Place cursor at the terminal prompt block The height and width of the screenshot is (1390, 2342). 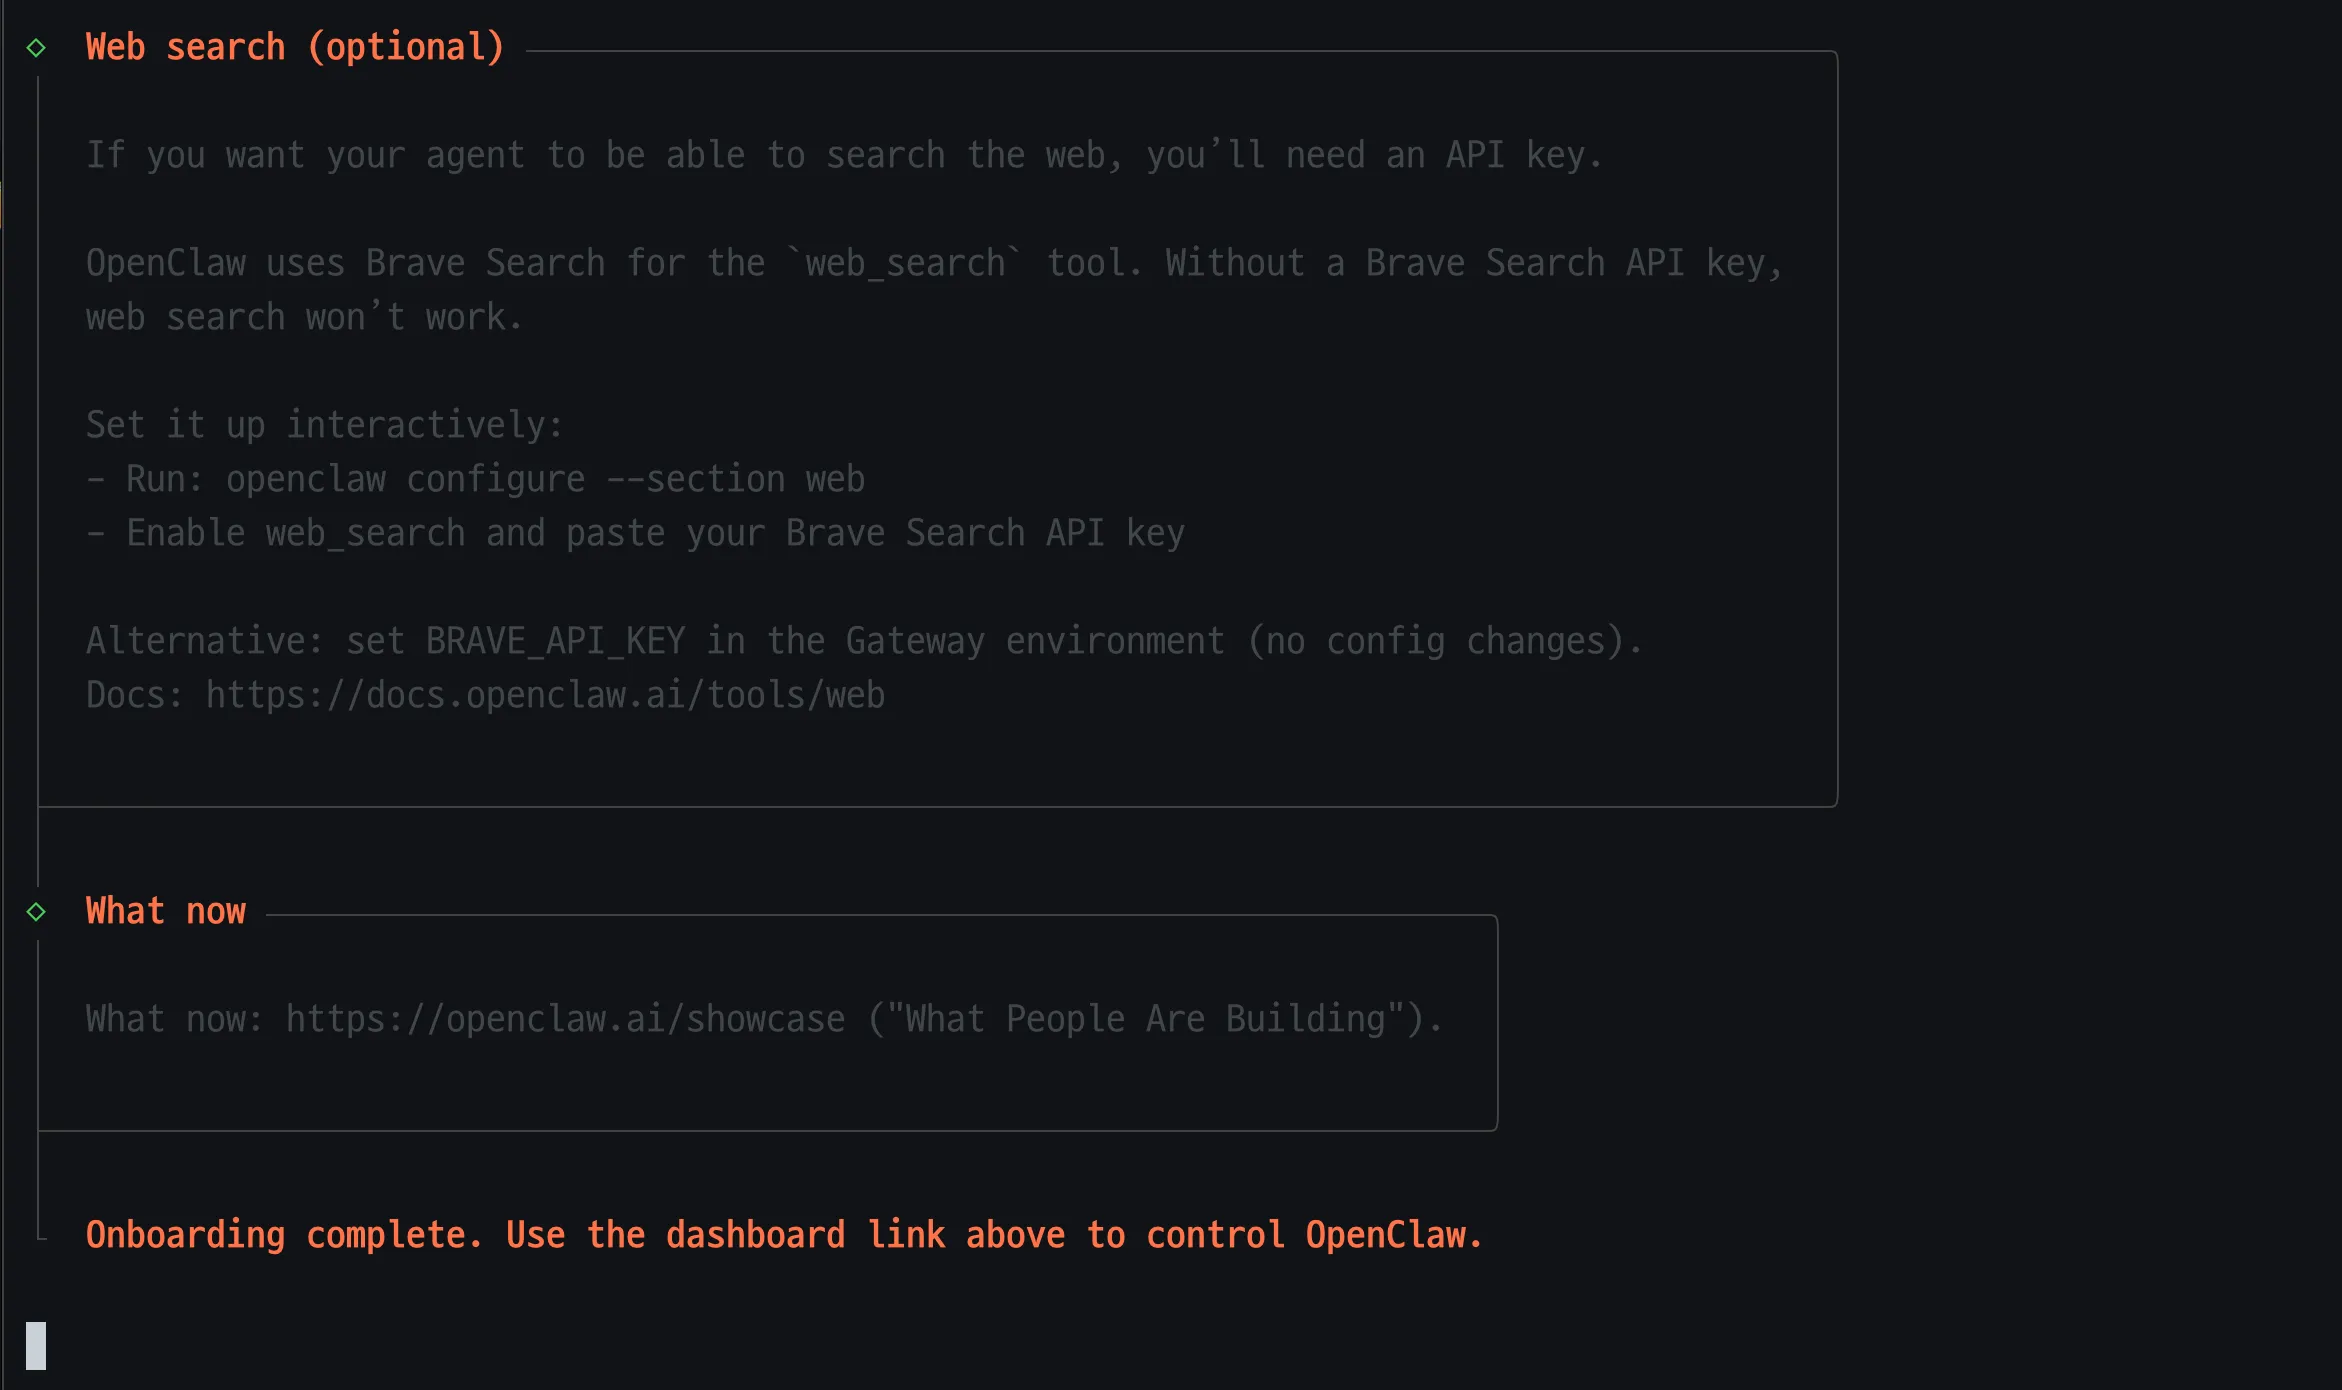[x=36, y=1345]
